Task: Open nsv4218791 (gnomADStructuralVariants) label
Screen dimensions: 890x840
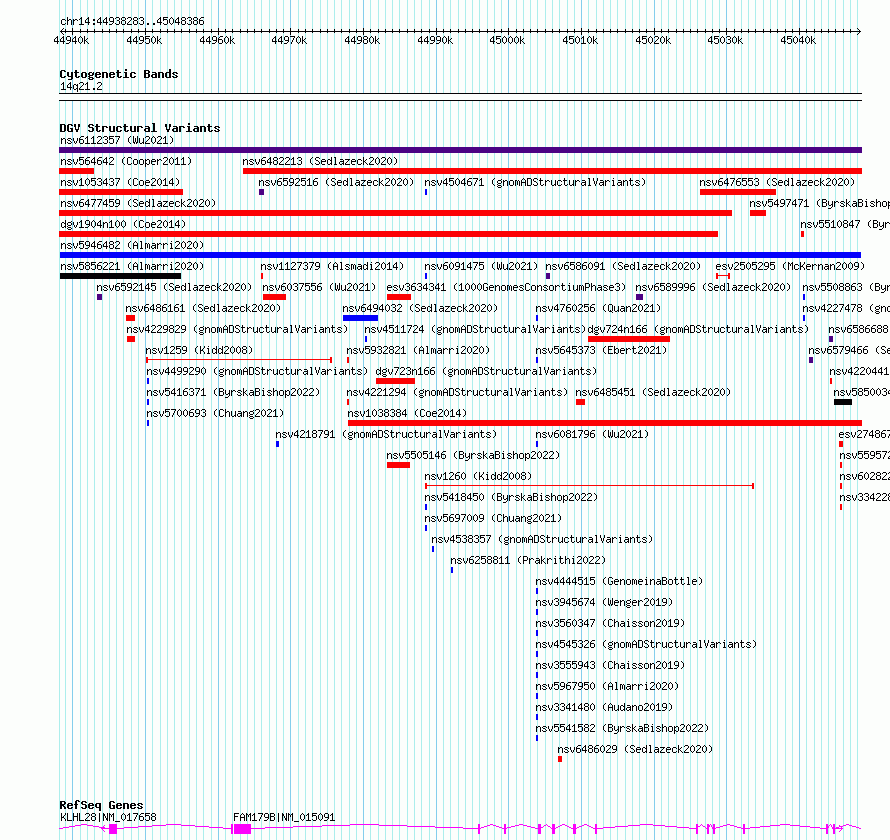Action: pyautogui.click(x=386, y=434)
